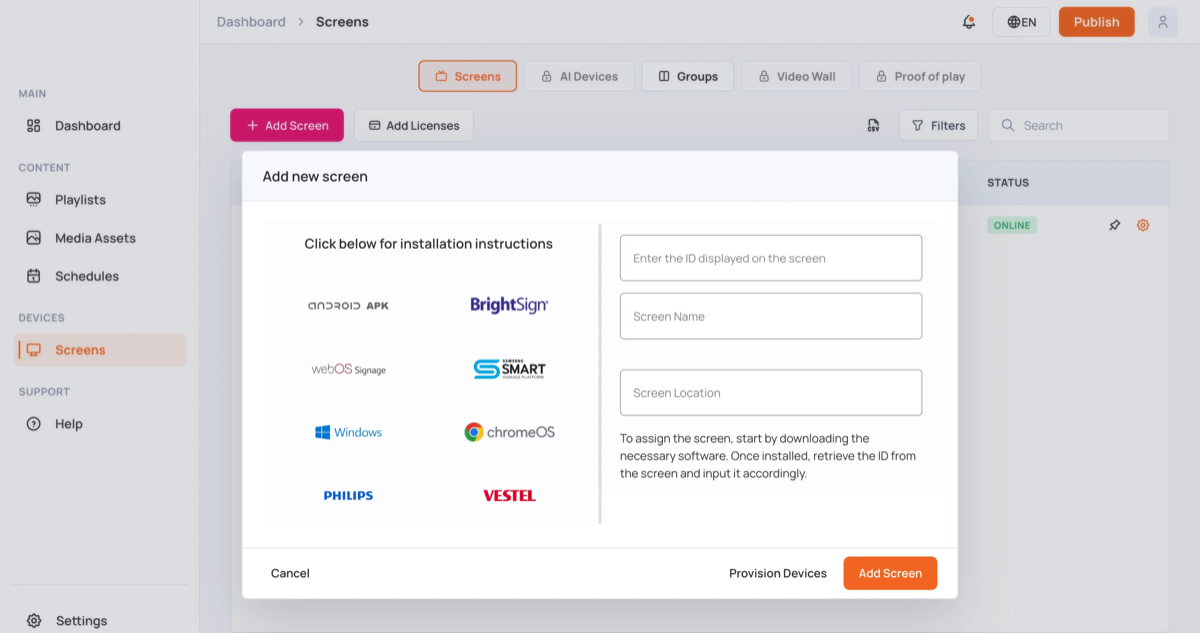Open webOS Signage installation instructions
Image resolution: width=1200 pixels, height=633 pixels.
tap(348, 369)
